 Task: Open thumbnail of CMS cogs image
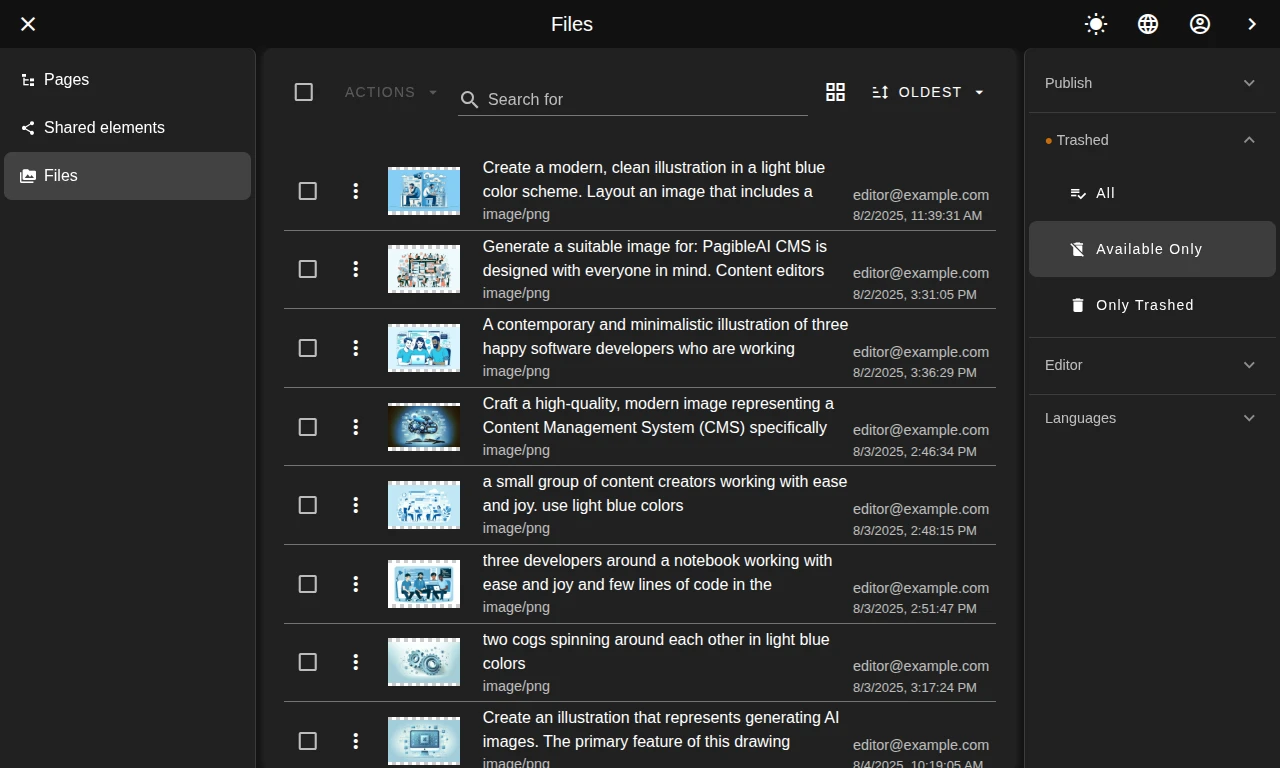[424, 427]
